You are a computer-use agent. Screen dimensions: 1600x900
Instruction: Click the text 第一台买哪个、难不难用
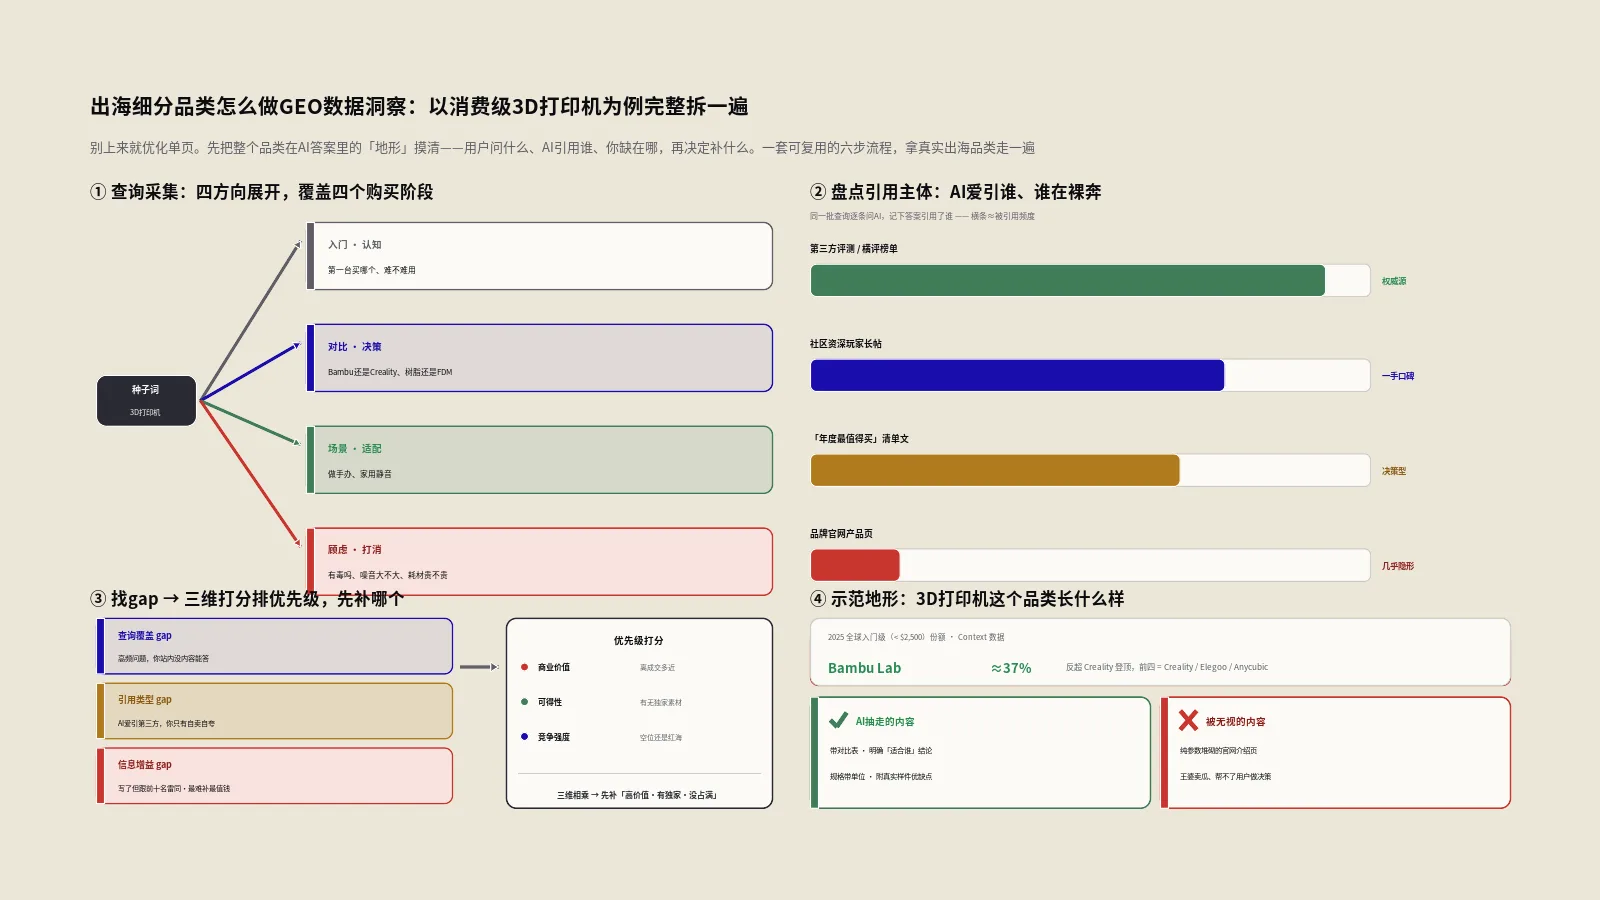tap(372, 270)
